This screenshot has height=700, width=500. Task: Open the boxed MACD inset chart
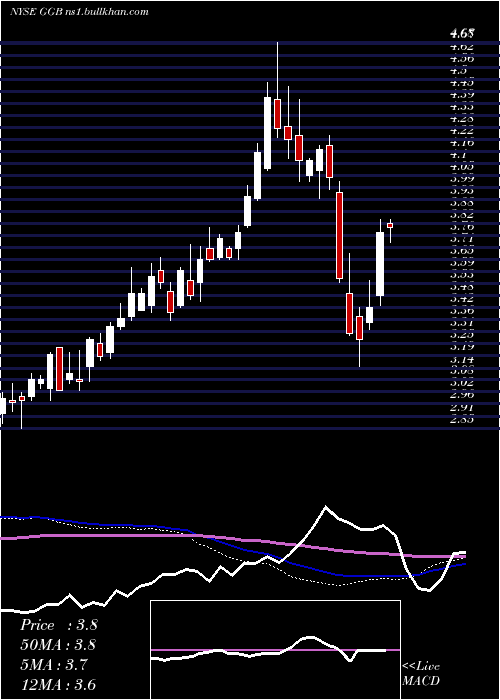275,650
